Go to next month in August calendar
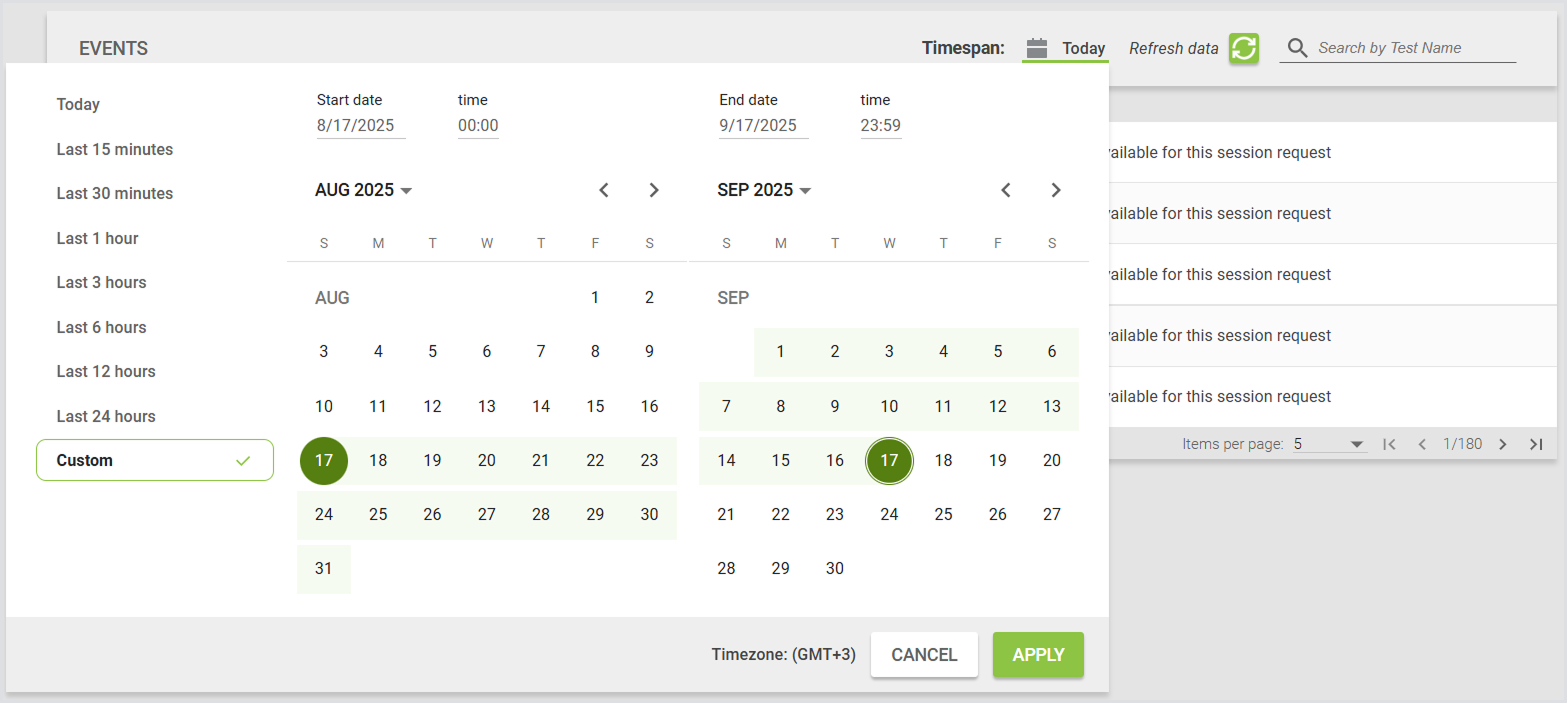The image size is (1567, 703). (654, 190)
